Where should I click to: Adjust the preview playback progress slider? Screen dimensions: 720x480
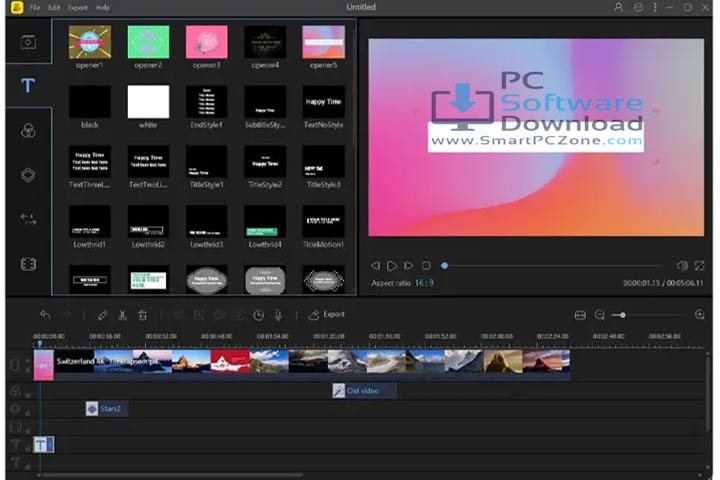pos(553,265)
